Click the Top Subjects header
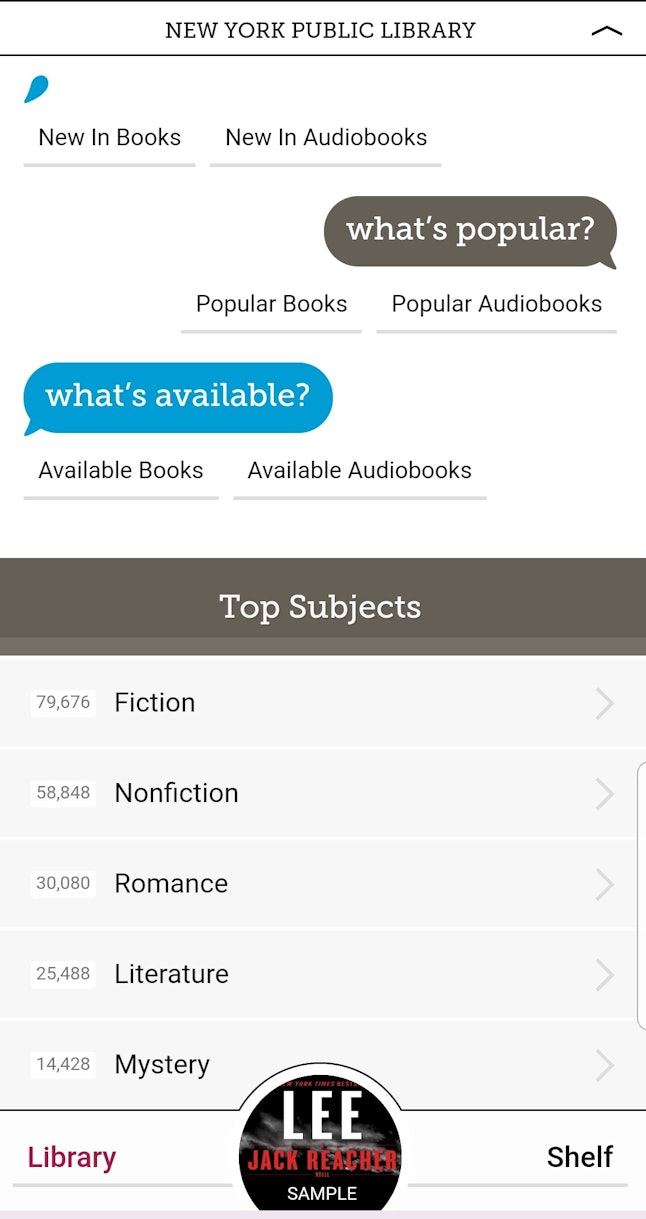 [x=321, y=607]
